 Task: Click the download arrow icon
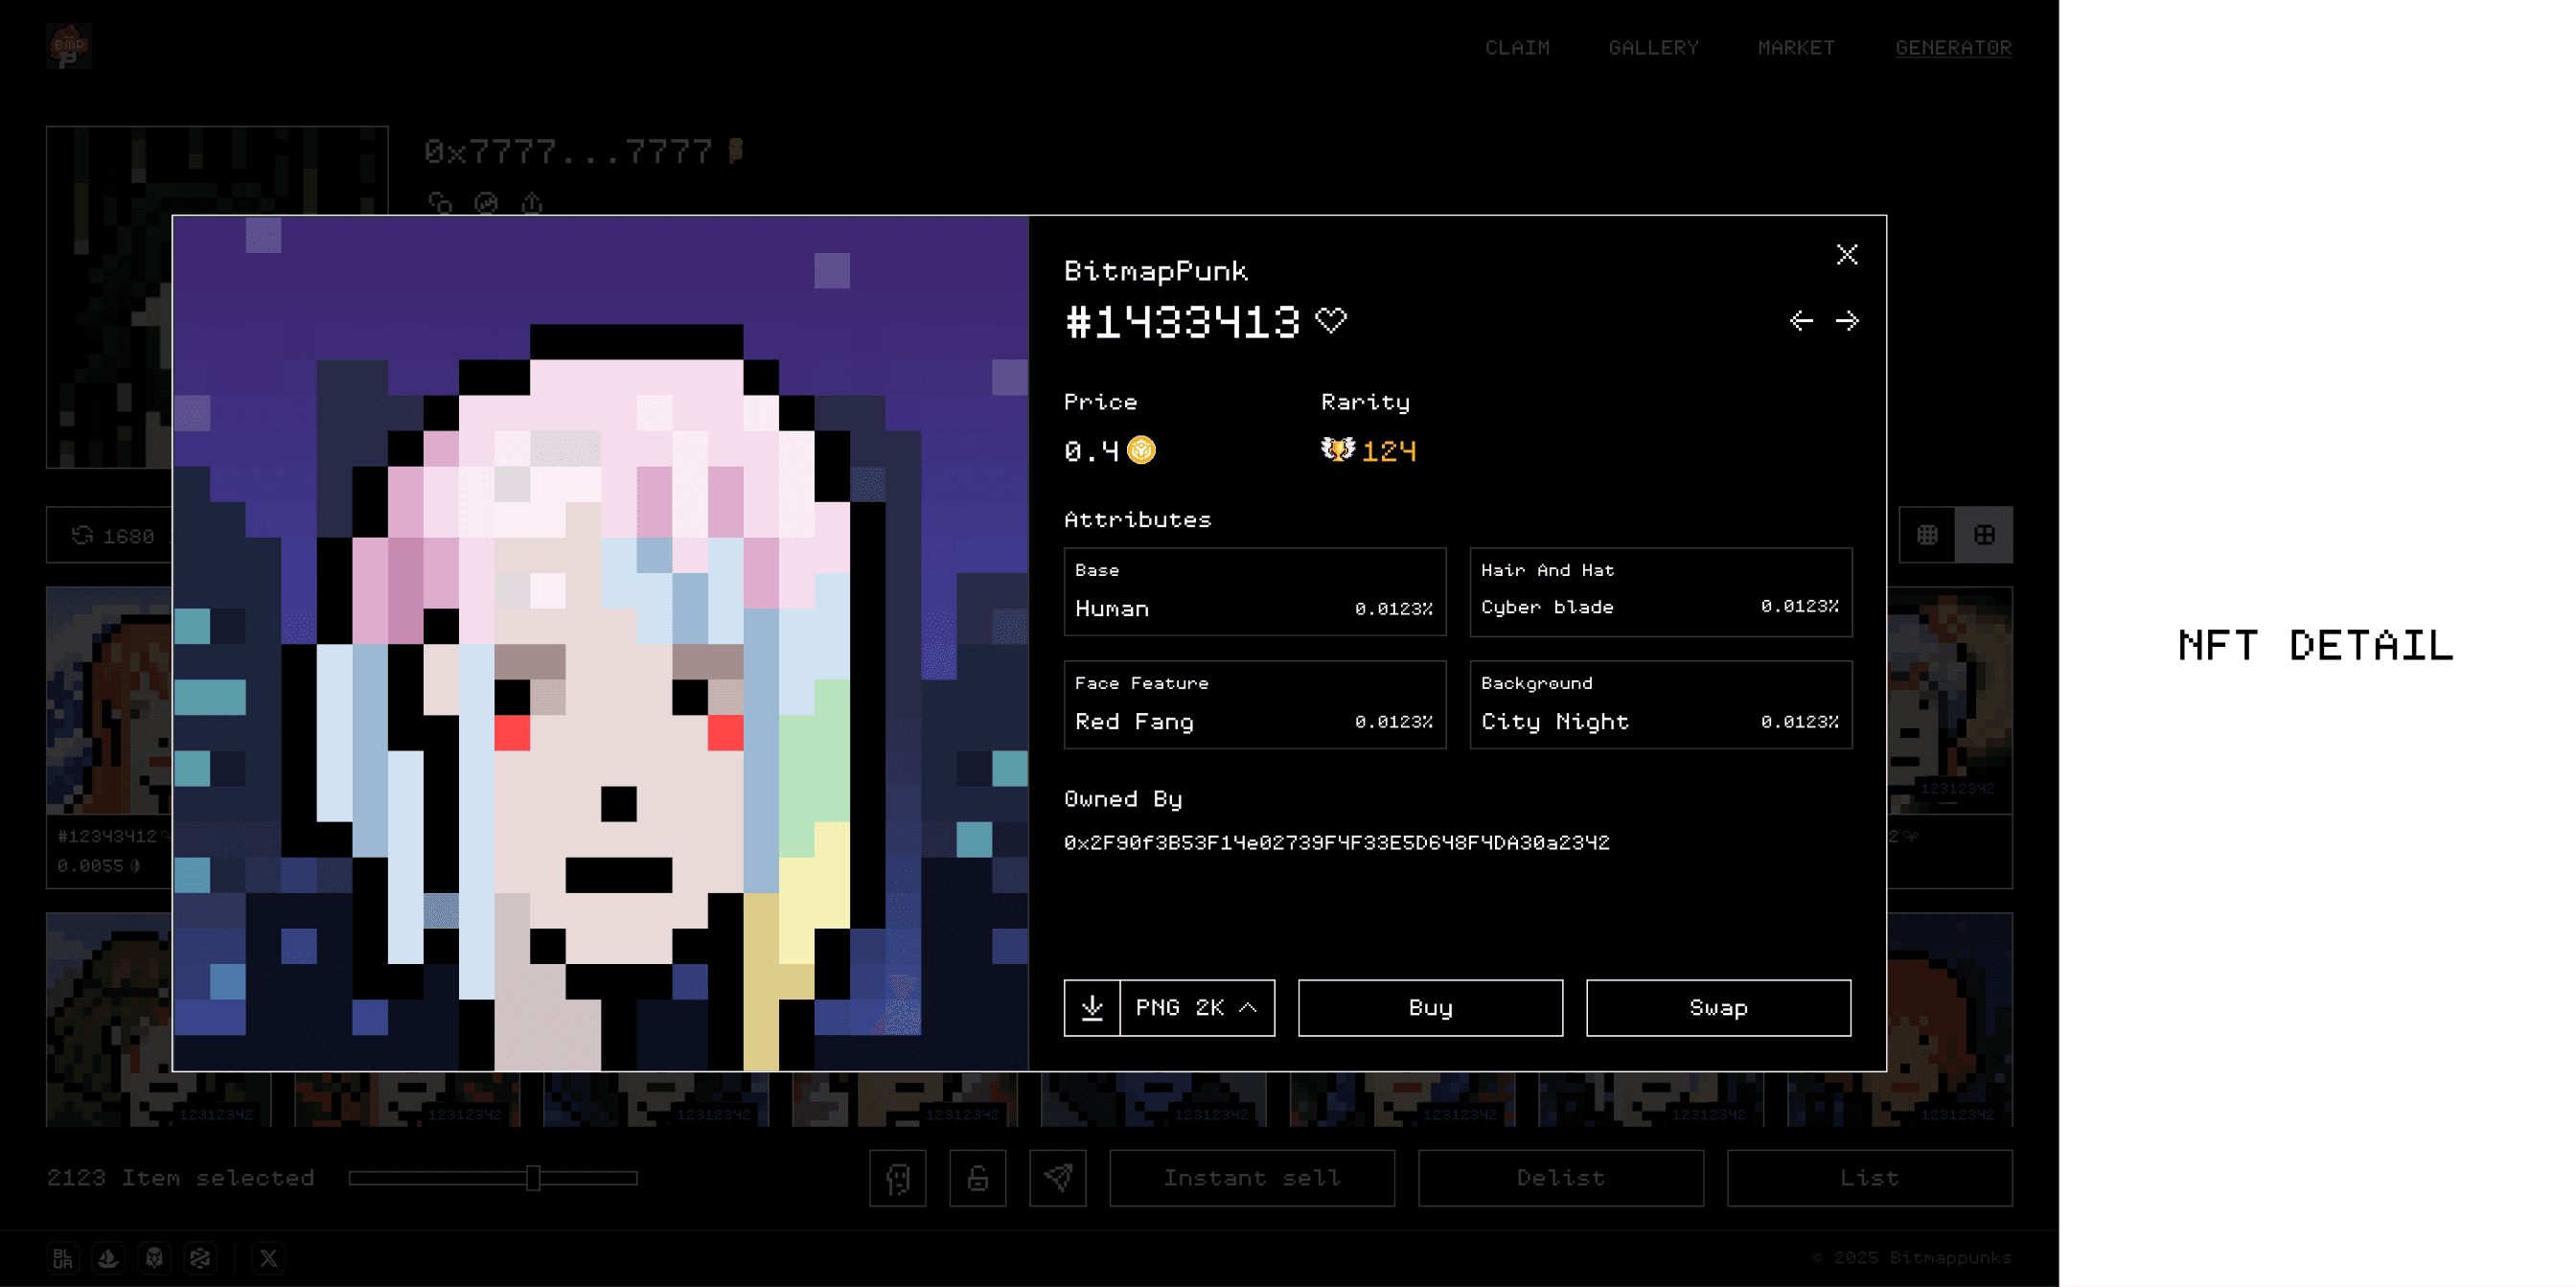(x=1092, y=1007)
